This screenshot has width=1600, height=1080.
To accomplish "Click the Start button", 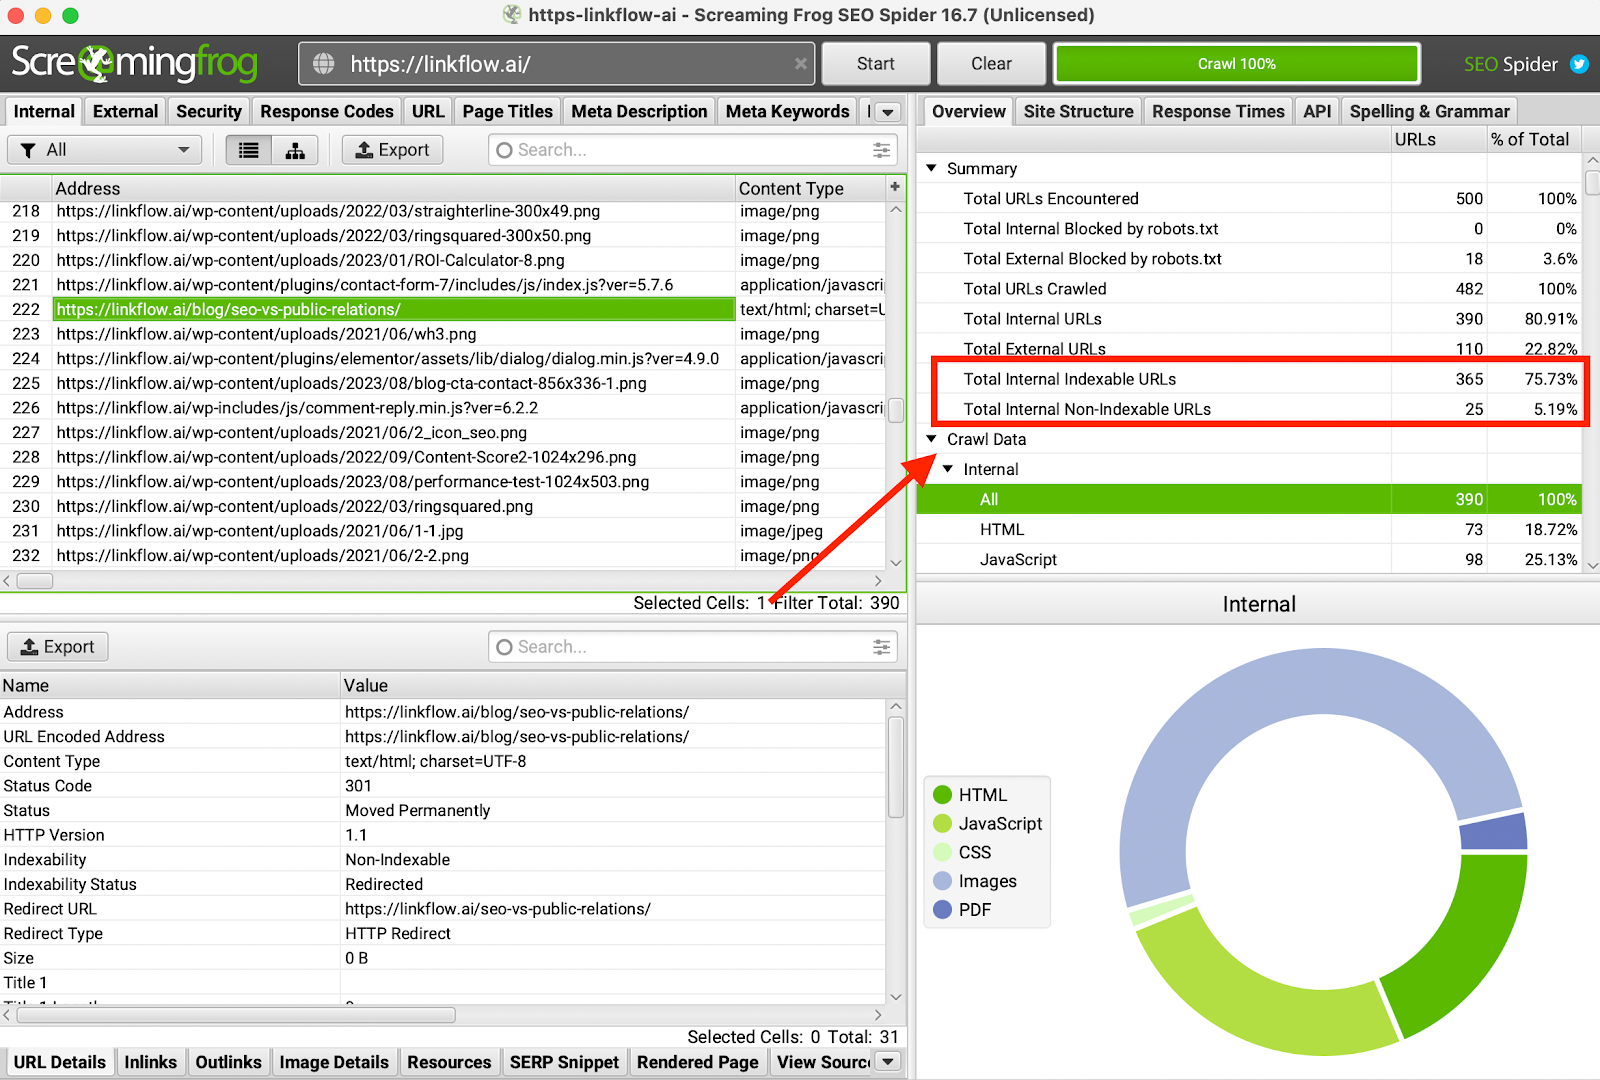I will point(876,64).
